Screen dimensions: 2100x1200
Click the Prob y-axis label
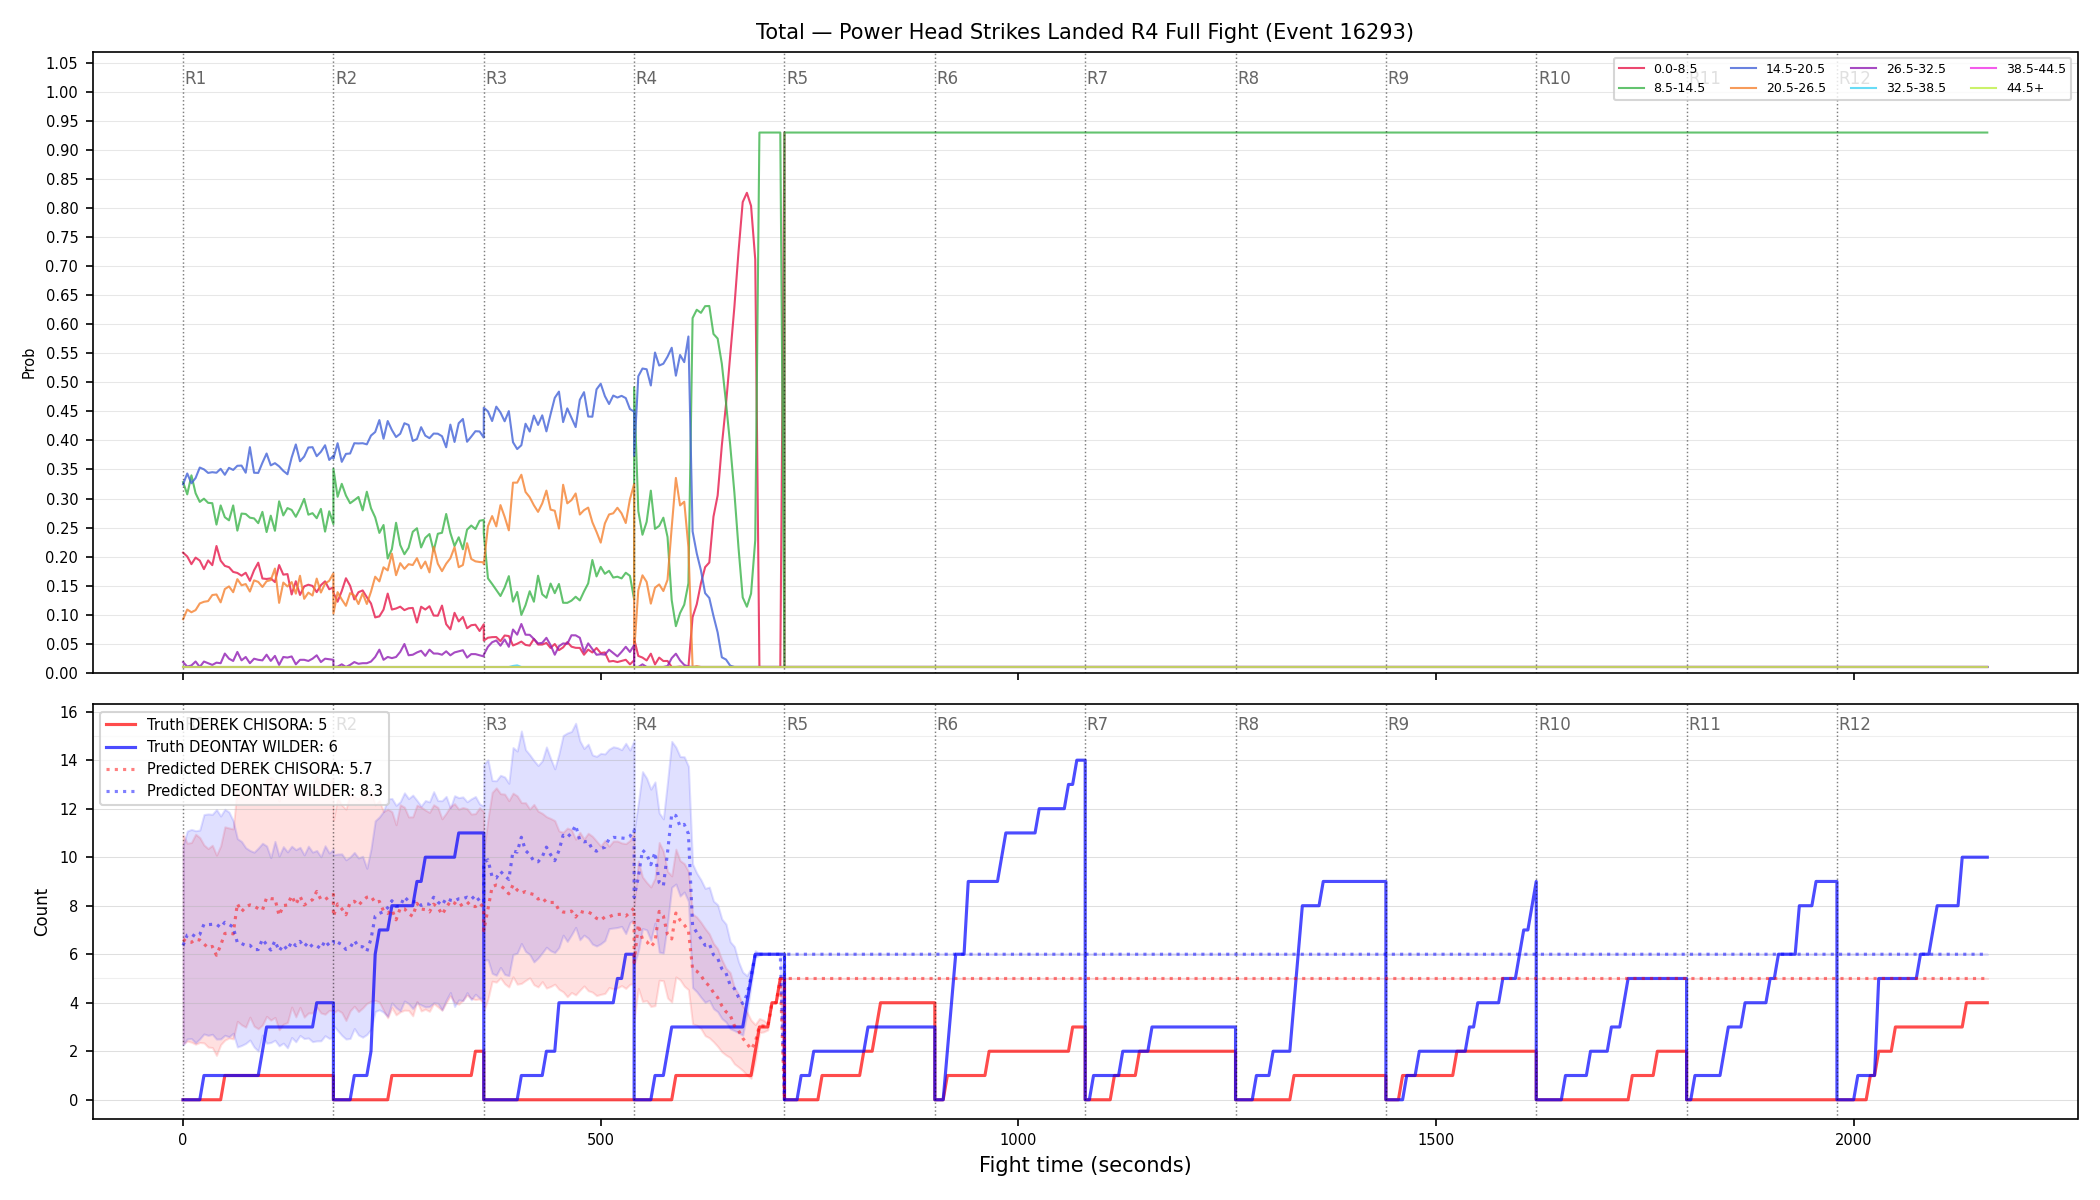click(x=29, y=363)
